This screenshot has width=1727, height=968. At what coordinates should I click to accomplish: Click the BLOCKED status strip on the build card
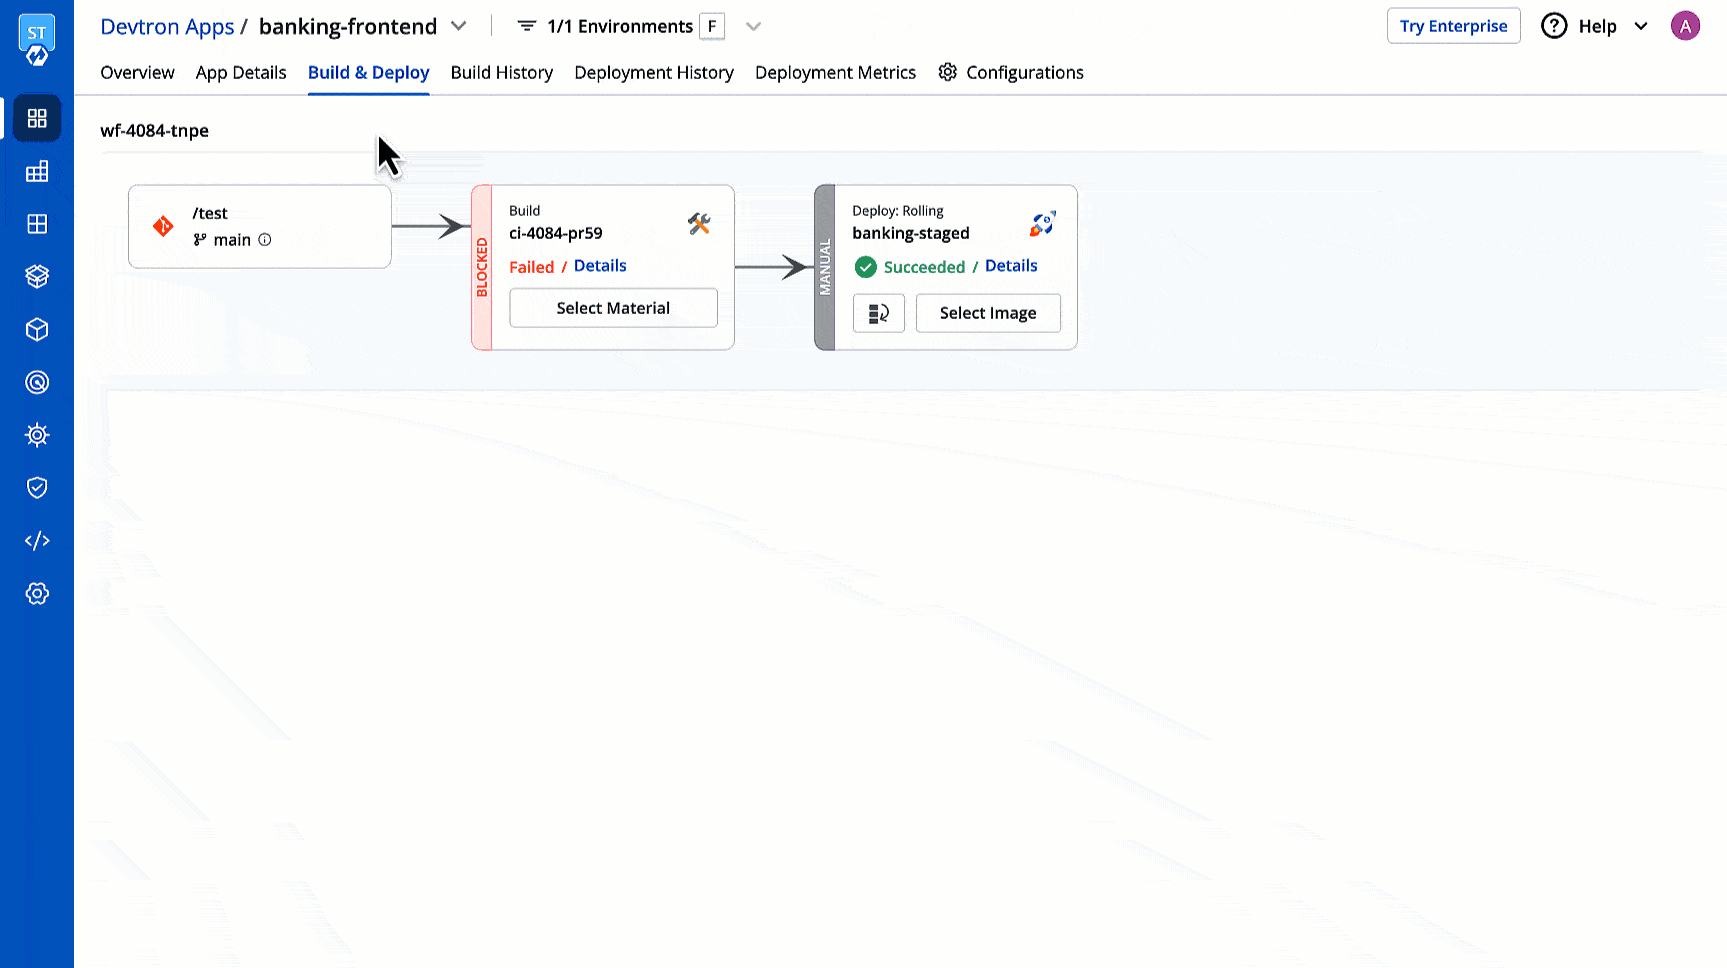pos(483,267)
